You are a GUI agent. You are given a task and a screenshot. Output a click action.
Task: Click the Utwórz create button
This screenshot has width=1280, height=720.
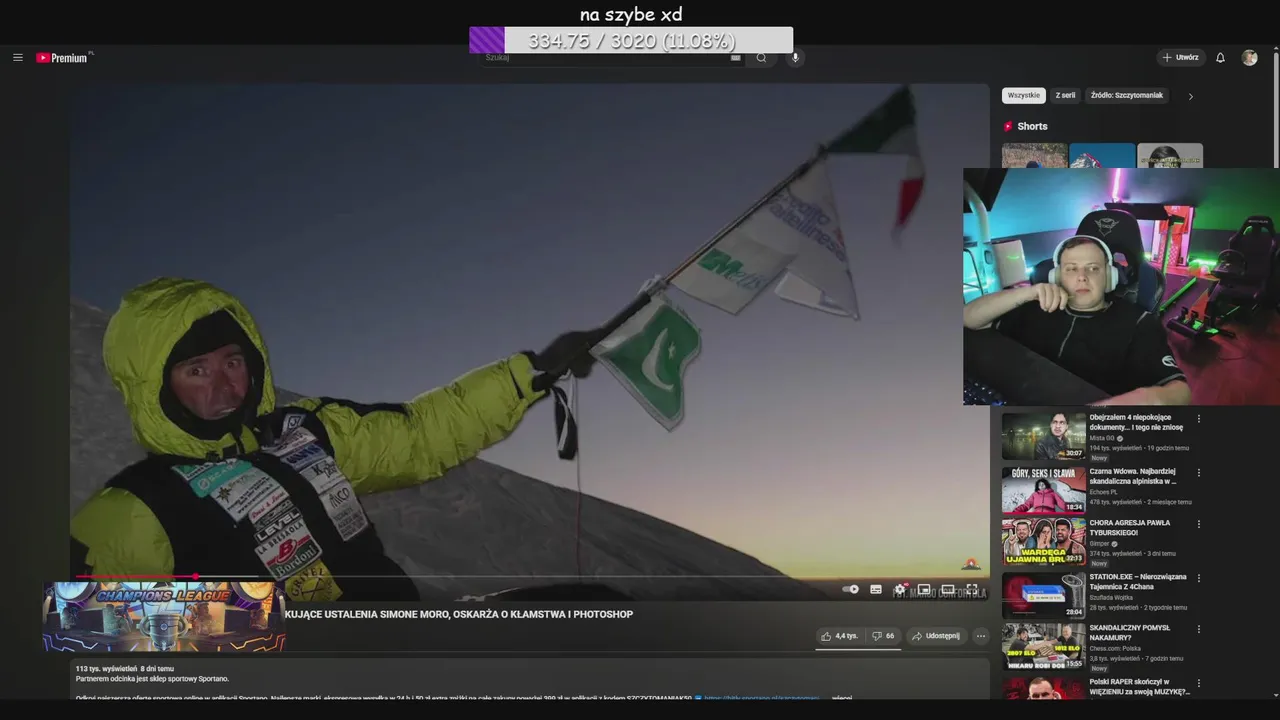click(x=1180, y=58)
